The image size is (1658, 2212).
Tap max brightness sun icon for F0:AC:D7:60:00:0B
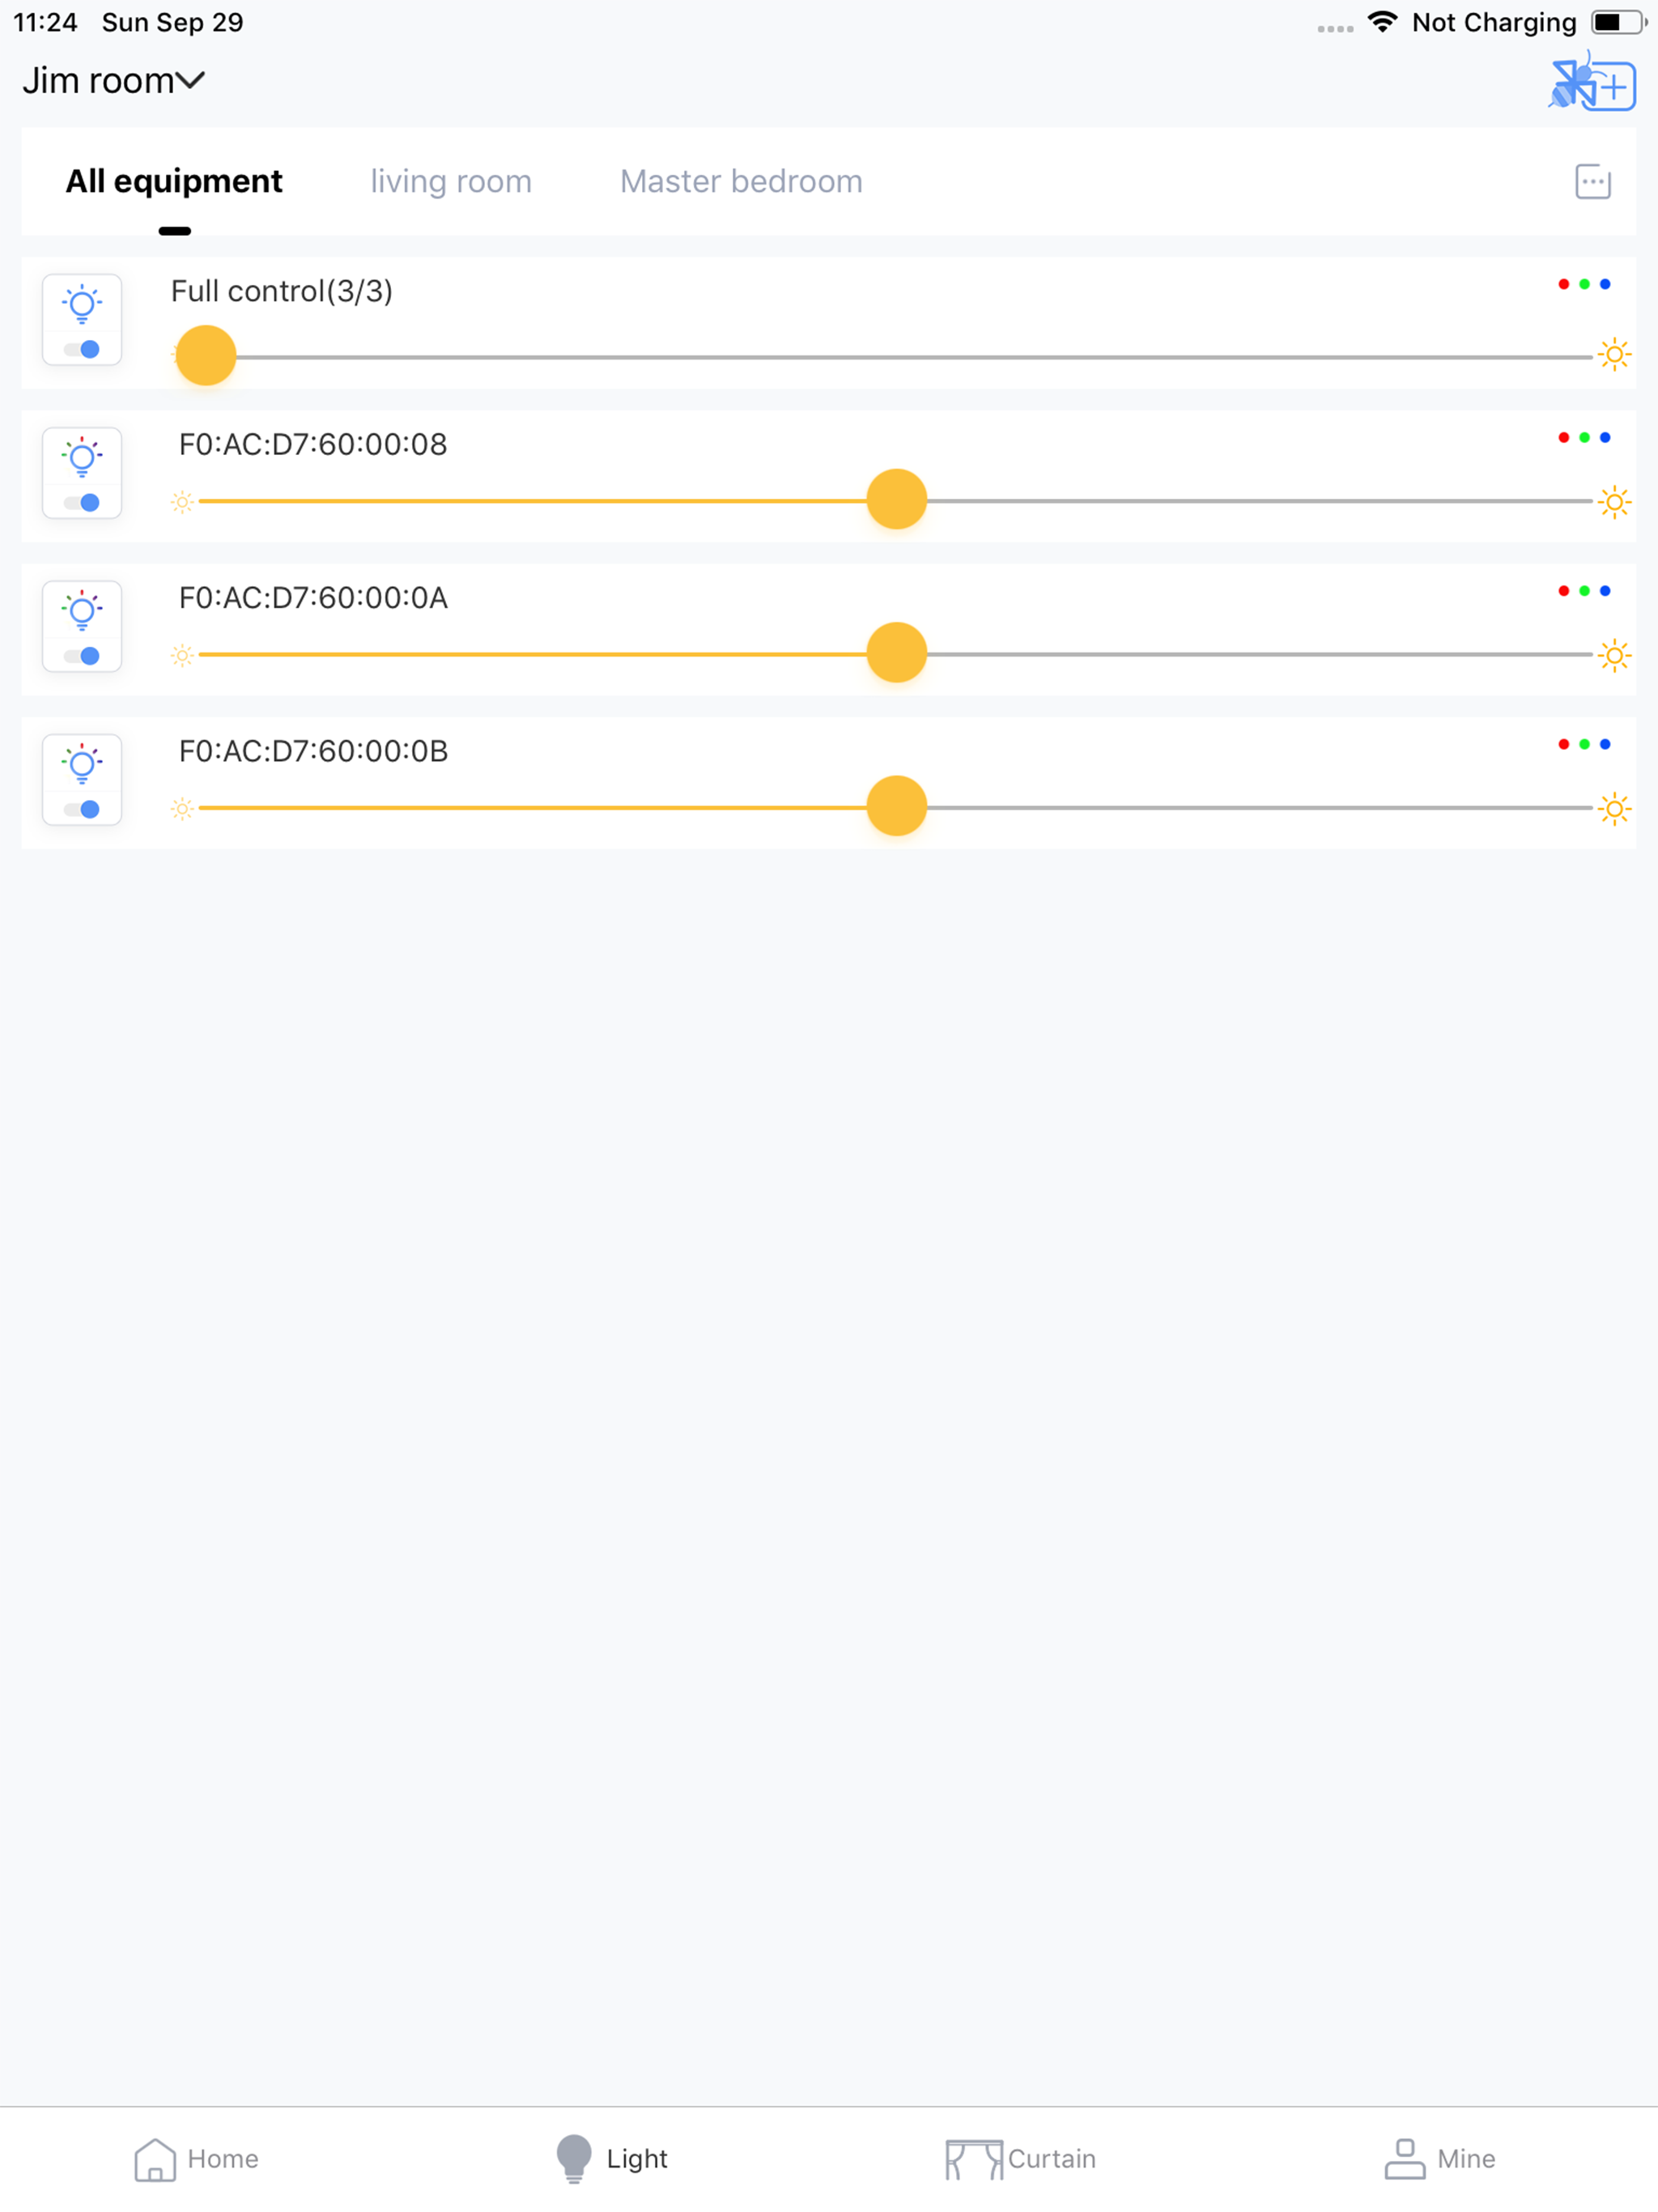1614,809
